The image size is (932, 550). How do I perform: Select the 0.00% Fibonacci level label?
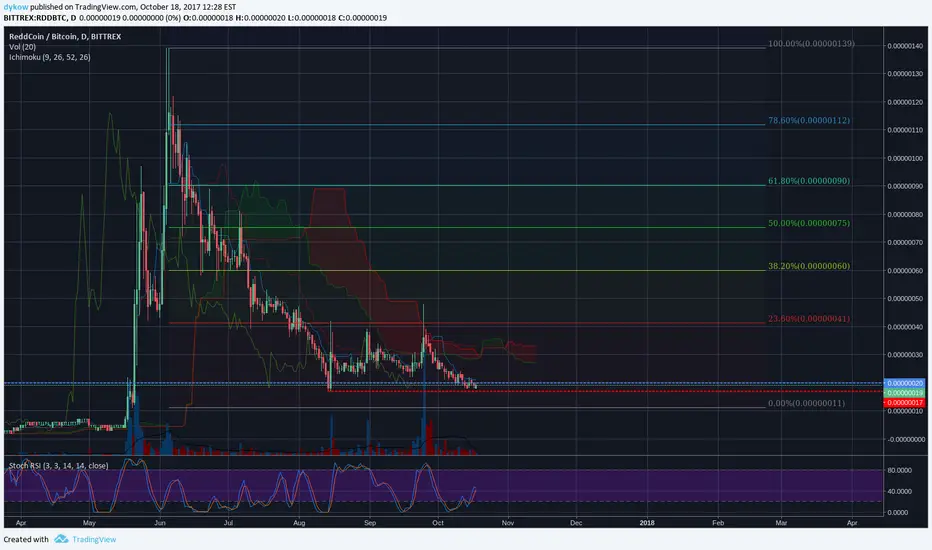807,403
